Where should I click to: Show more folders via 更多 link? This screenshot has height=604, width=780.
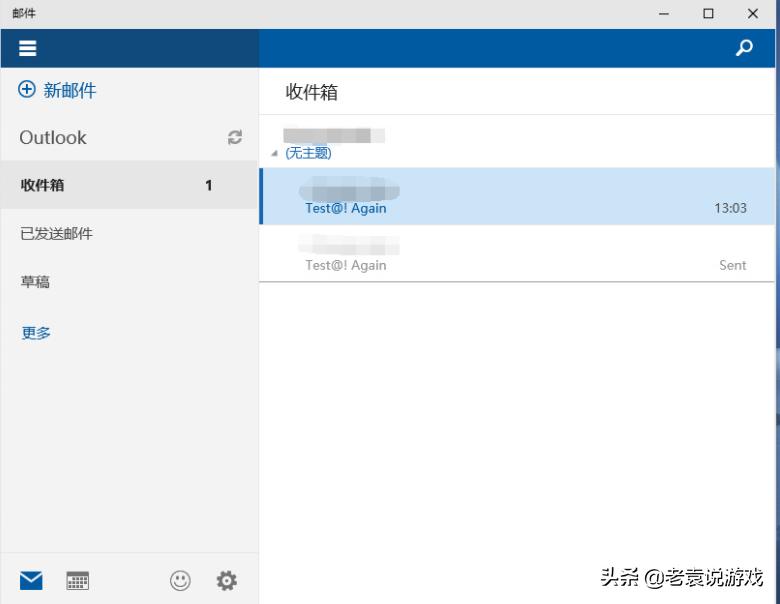pyautogui.click(x=36, y=332)
